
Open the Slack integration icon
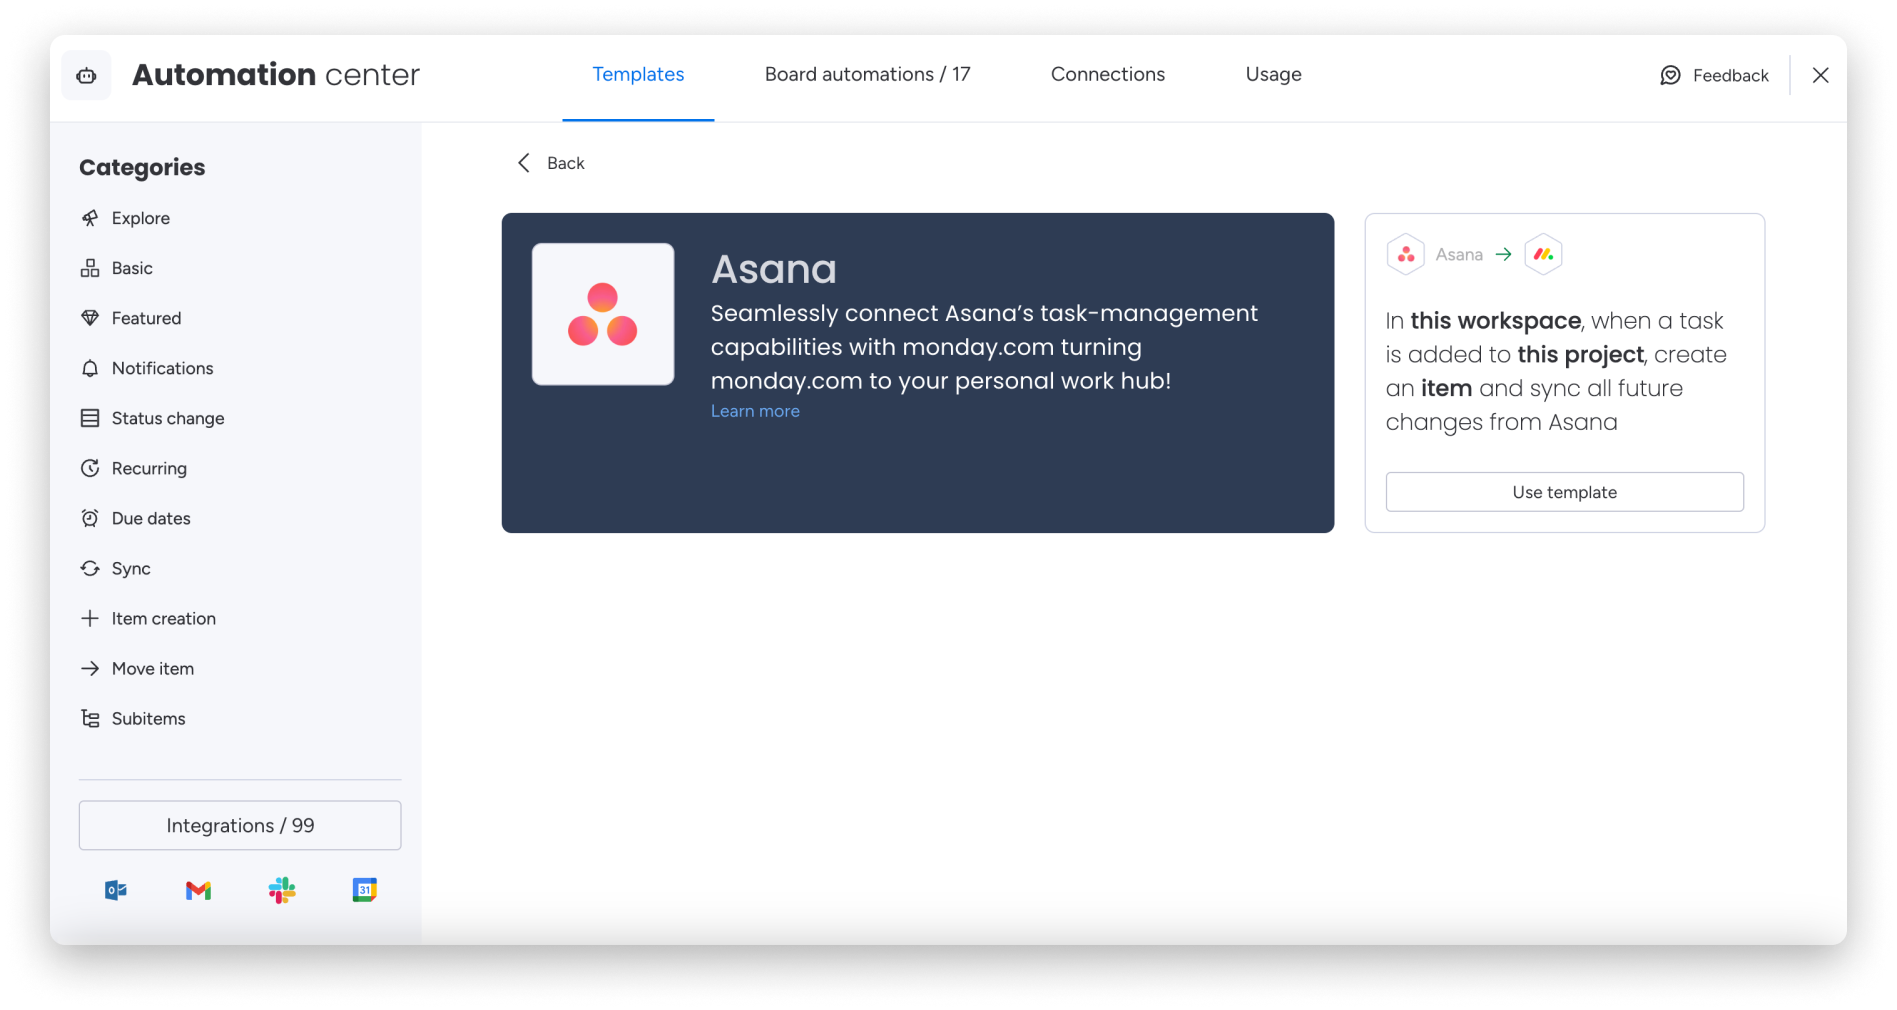pyautogui.click(x=282, y=890)
